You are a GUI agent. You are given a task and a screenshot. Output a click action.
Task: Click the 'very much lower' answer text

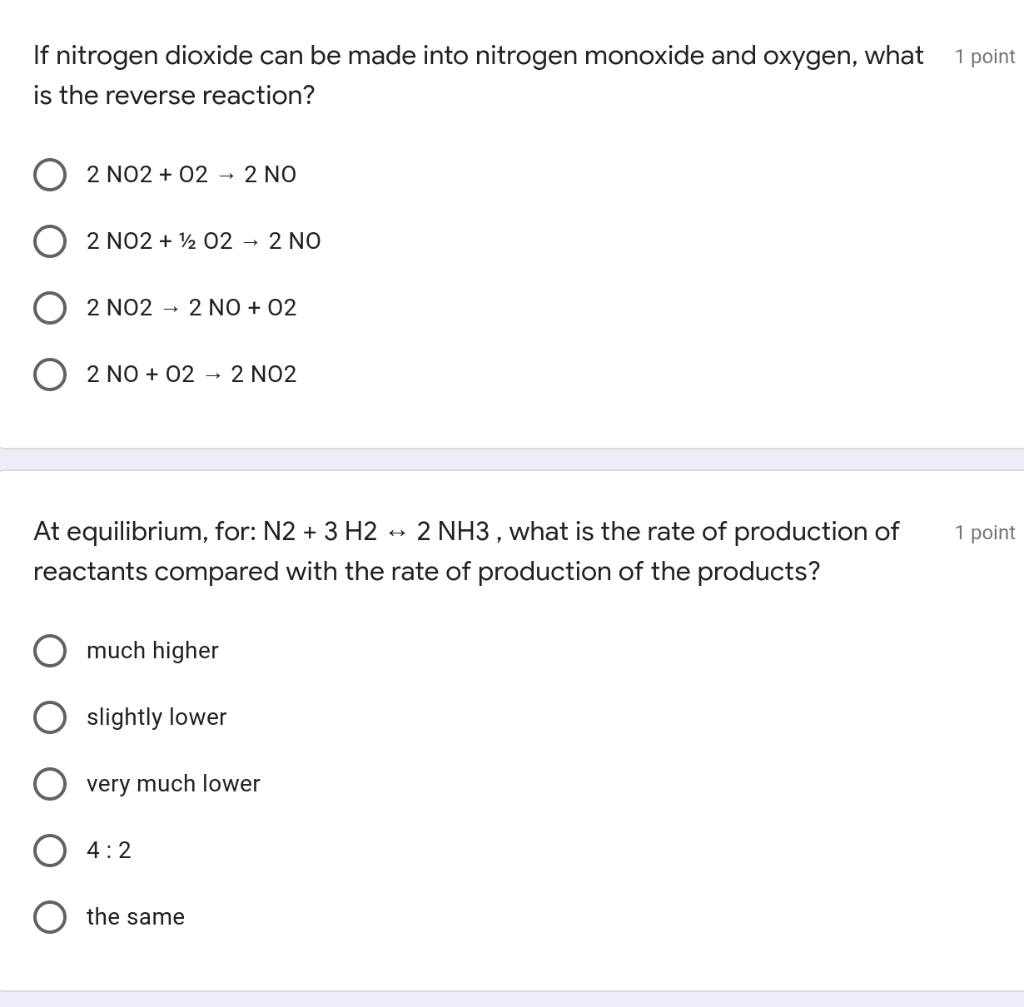click(x=173, y=784)
